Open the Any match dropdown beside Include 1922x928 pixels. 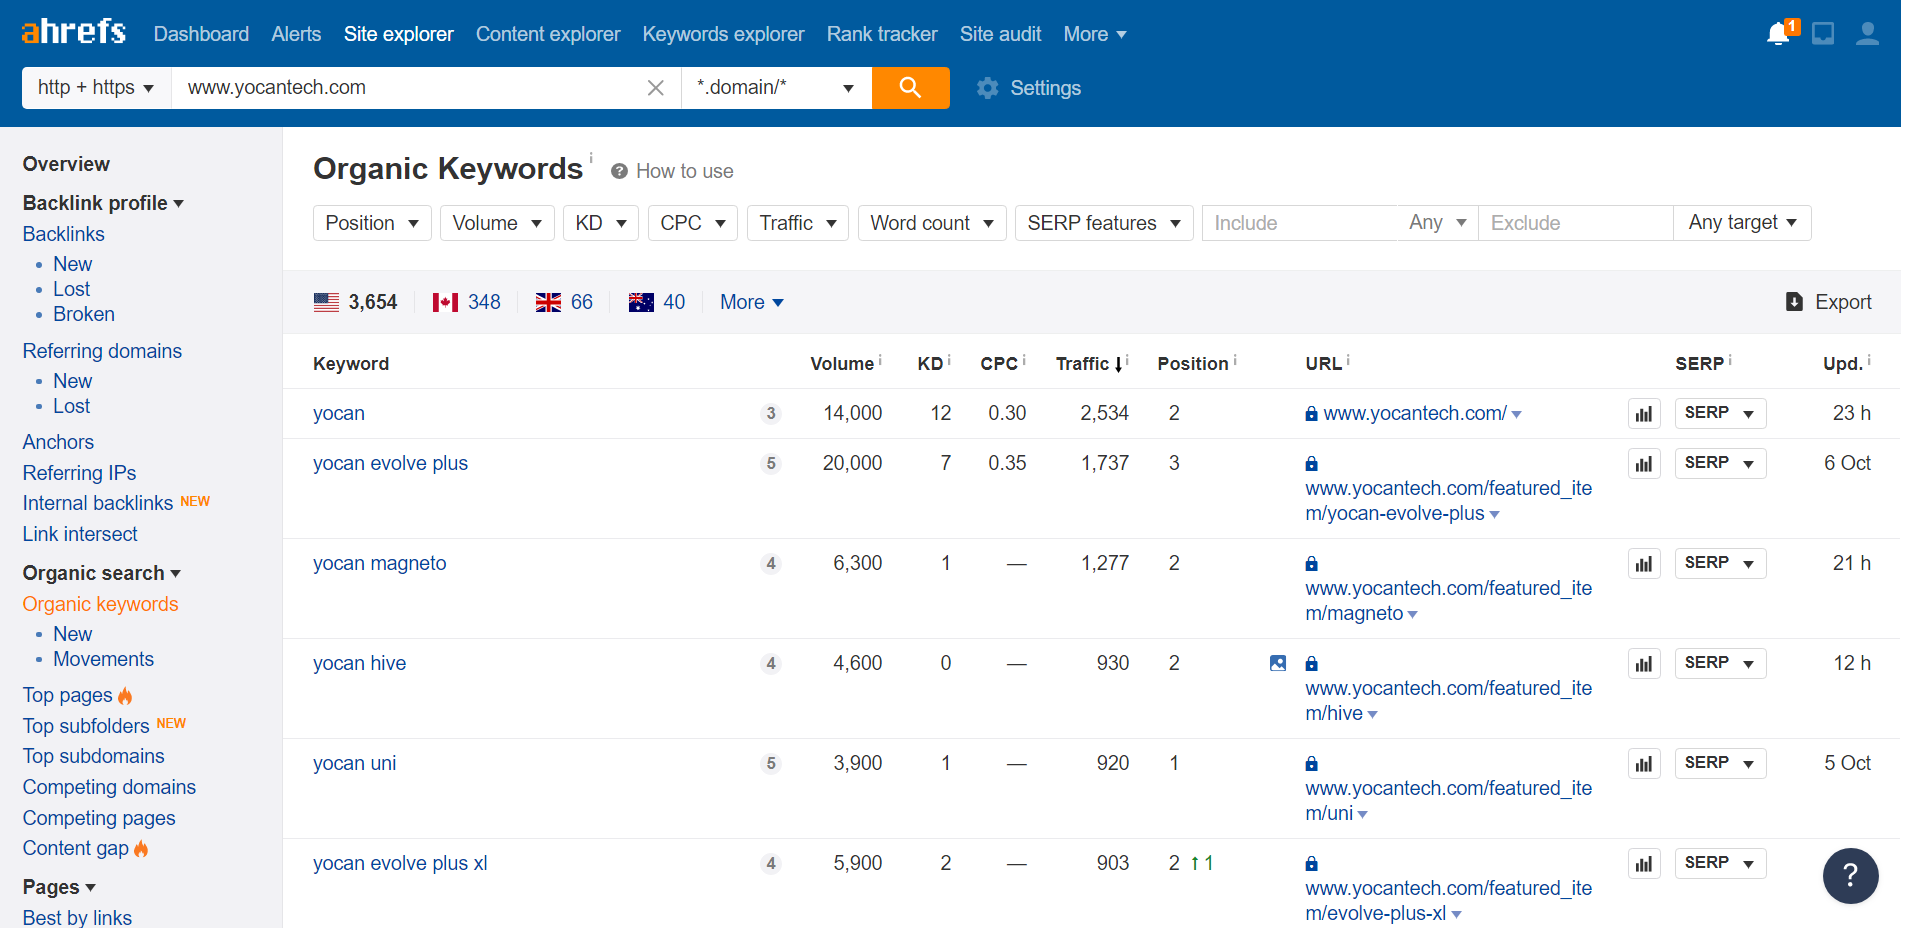coord(1437,223)
